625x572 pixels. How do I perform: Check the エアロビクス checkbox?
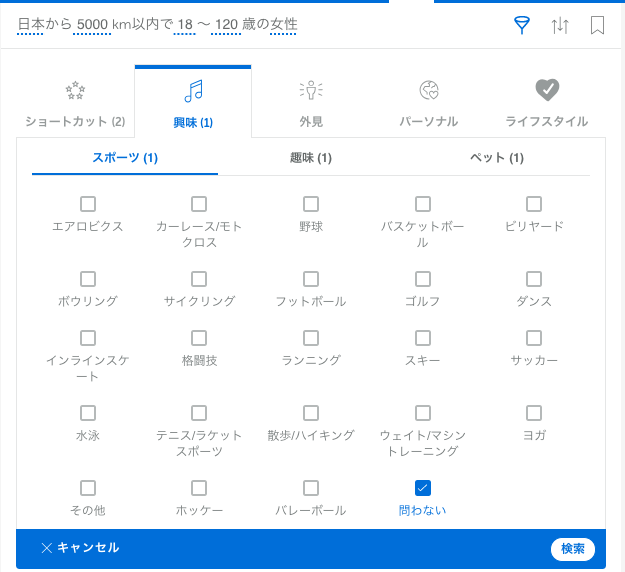[x=88, y=204]
